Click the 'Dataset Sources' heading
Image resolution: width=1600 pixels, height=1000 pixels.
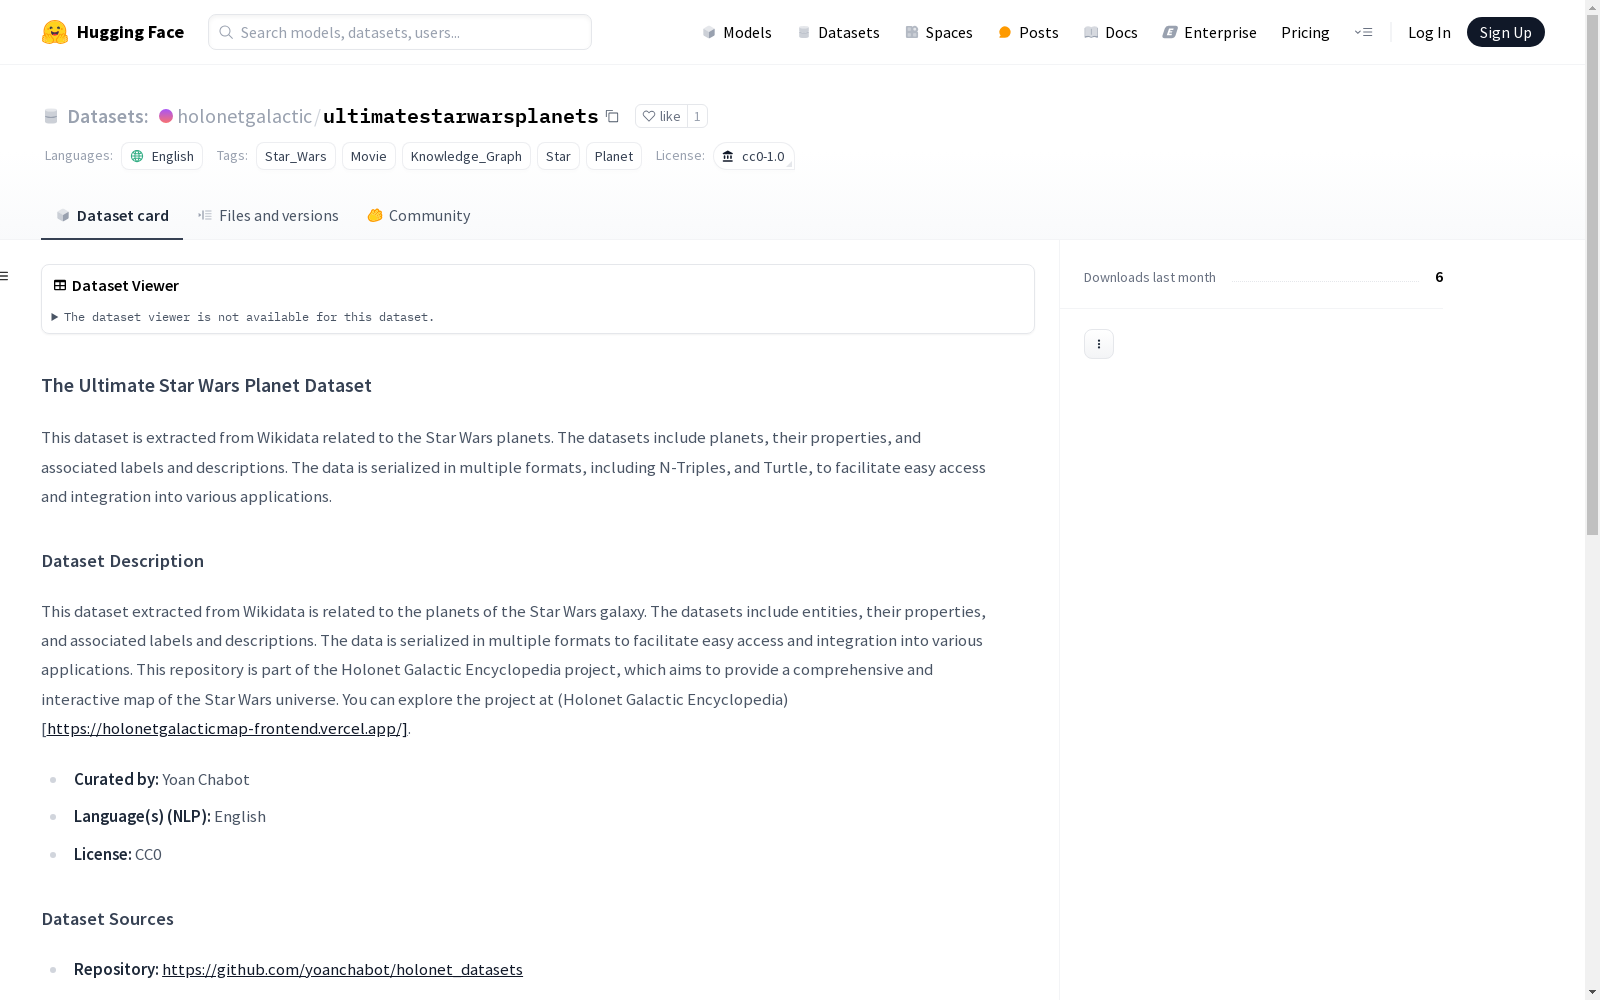107,919
